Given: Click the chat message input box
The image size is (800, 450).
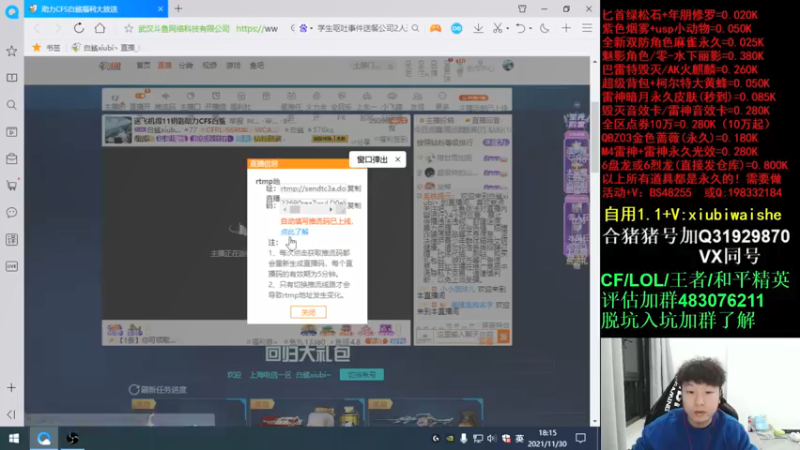Looking at the screenshot, I should pyautogui.click(x=465, y=335).
